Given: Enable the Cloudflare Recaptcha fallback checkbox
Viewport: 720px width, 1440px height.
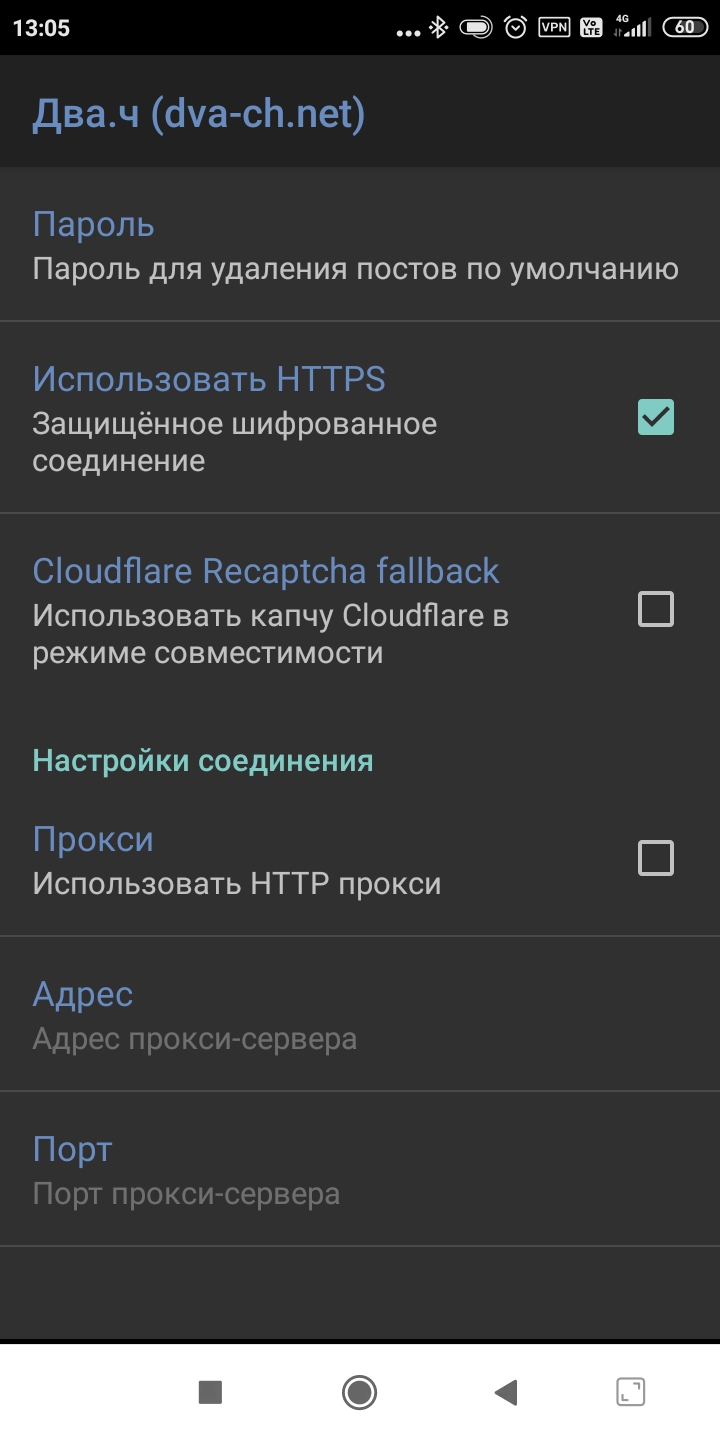Looking at the screenshot, I should 656,609.
